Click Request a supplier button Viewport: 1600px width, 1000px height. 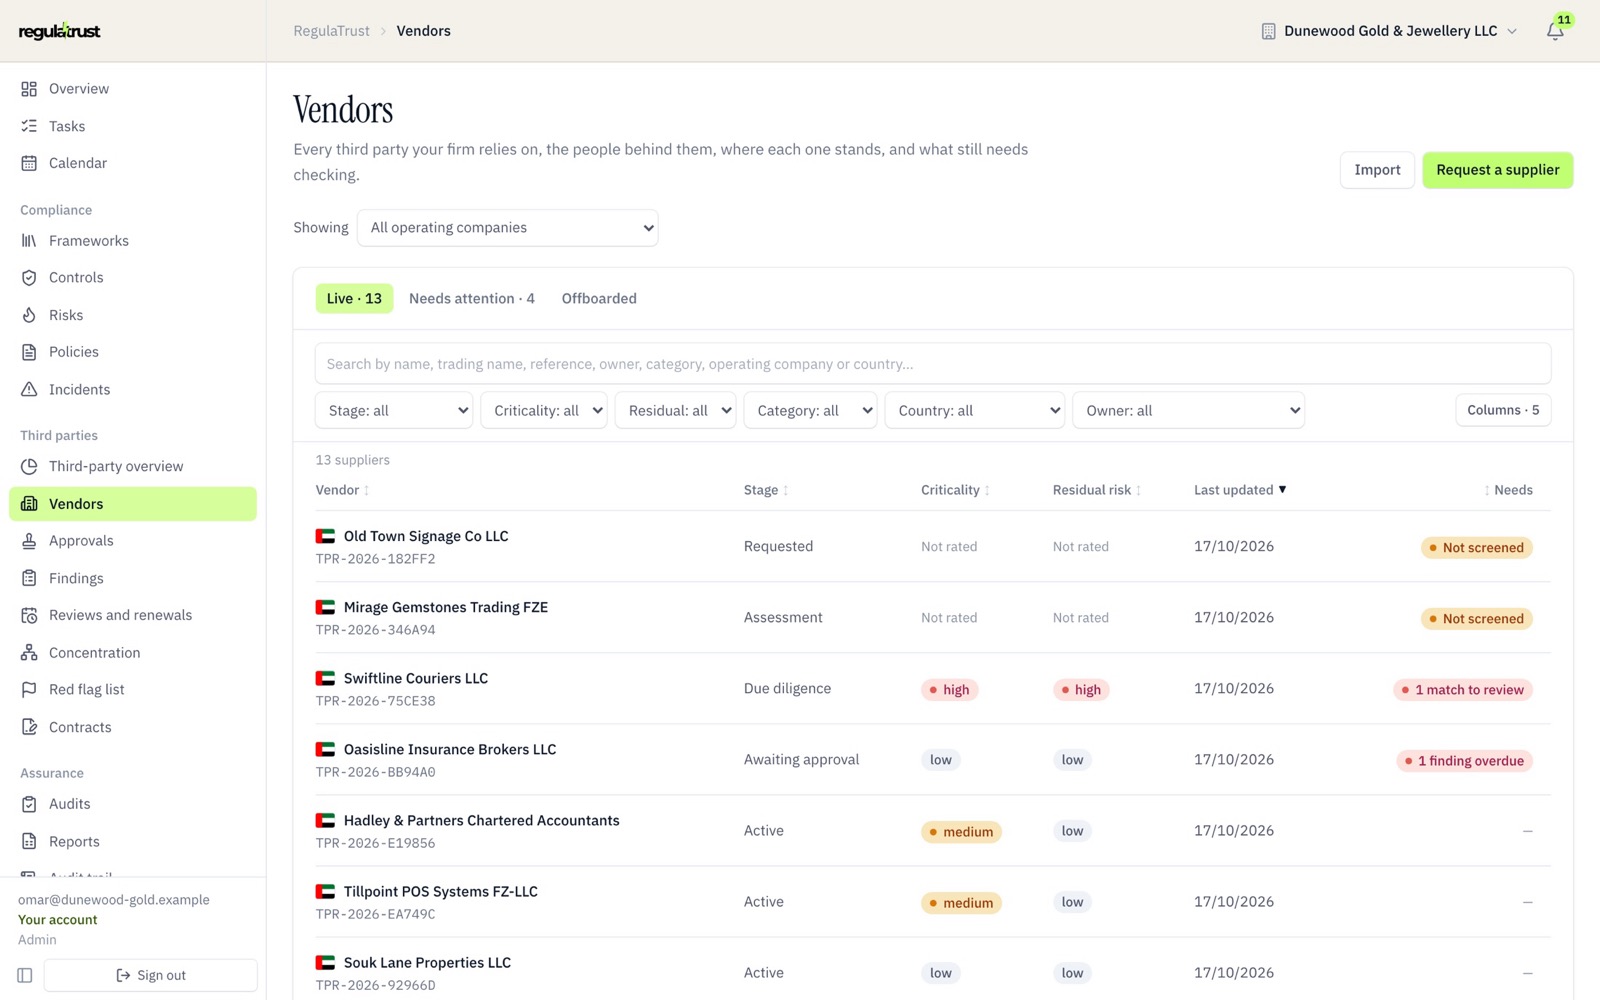[1497, 170]
